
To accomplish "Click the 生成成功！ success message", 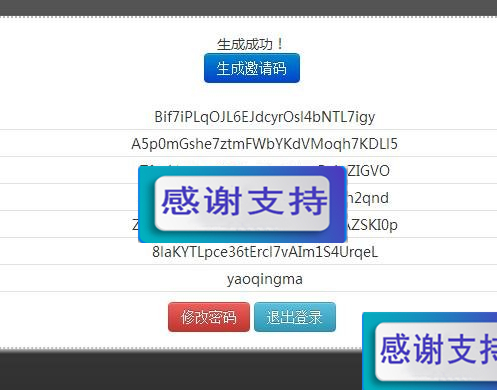I will click(250, 44).
